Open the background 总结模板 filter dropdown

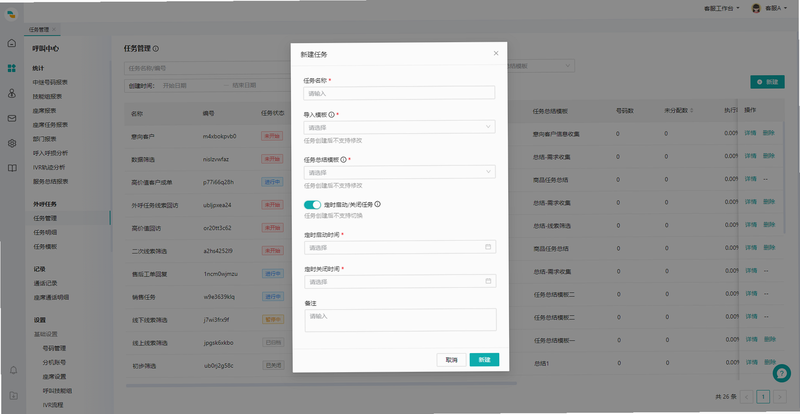click(541, 66)
